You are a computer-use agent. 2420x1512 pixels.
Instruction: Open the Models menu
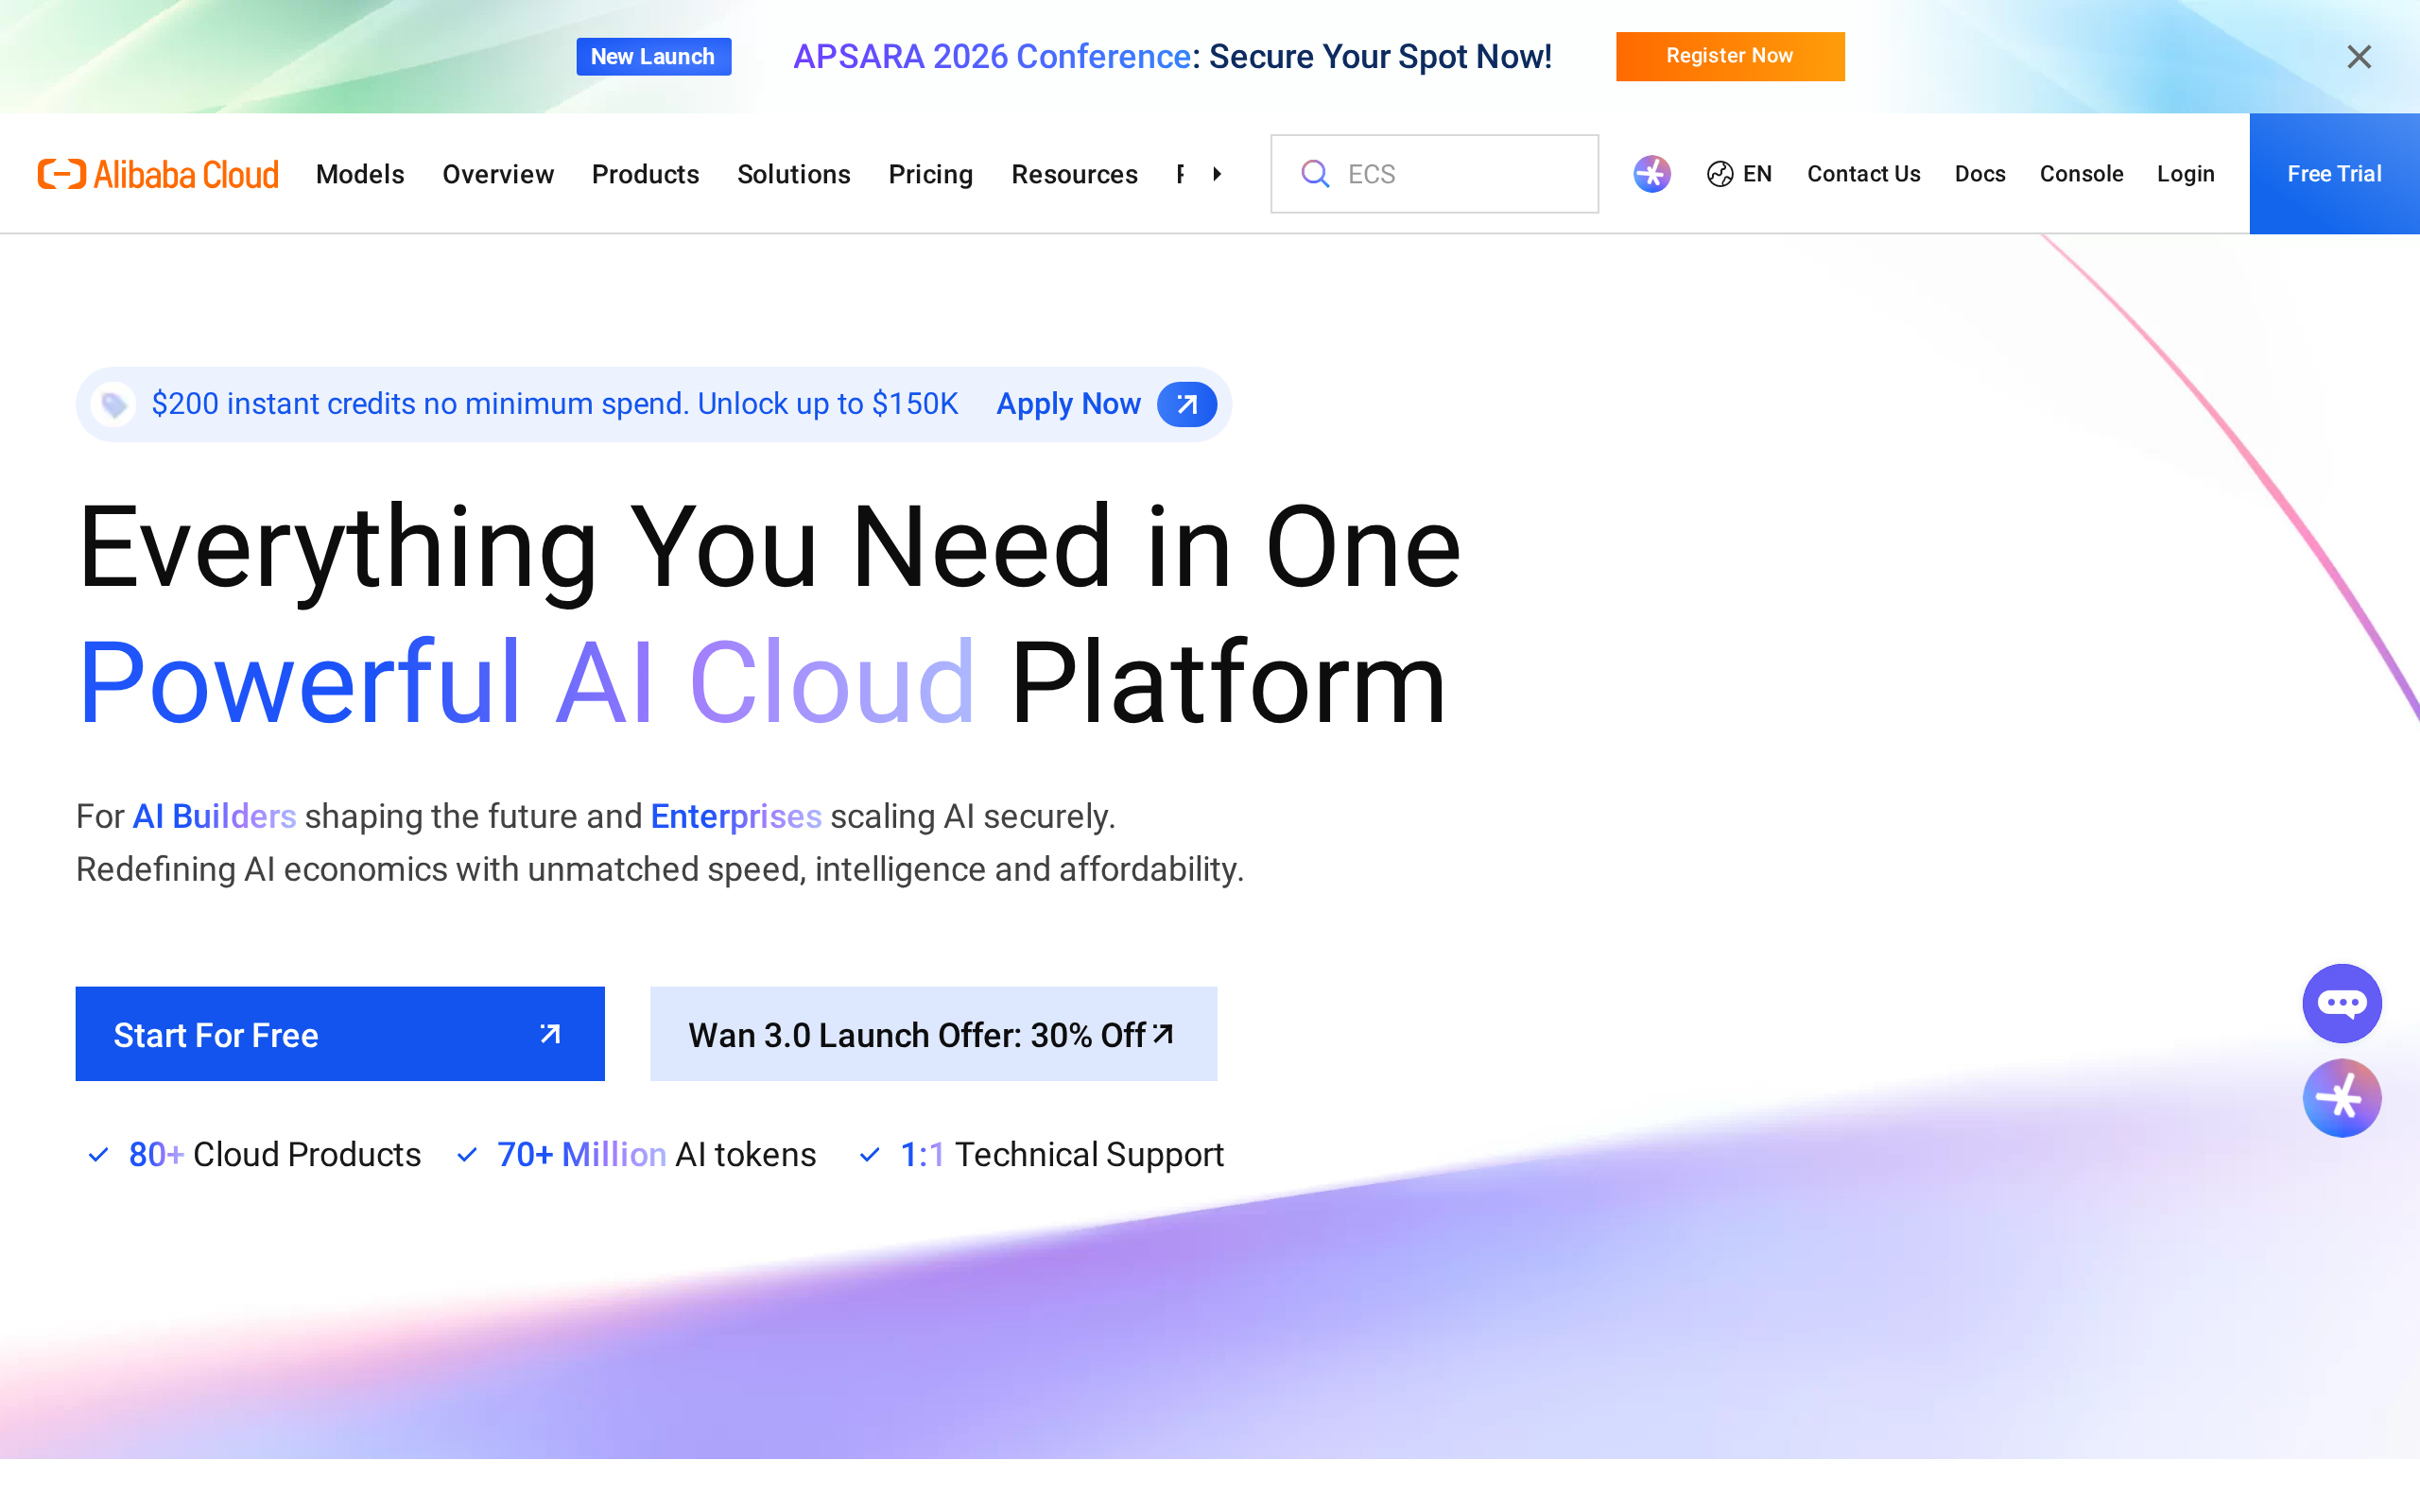coord(360,174)
